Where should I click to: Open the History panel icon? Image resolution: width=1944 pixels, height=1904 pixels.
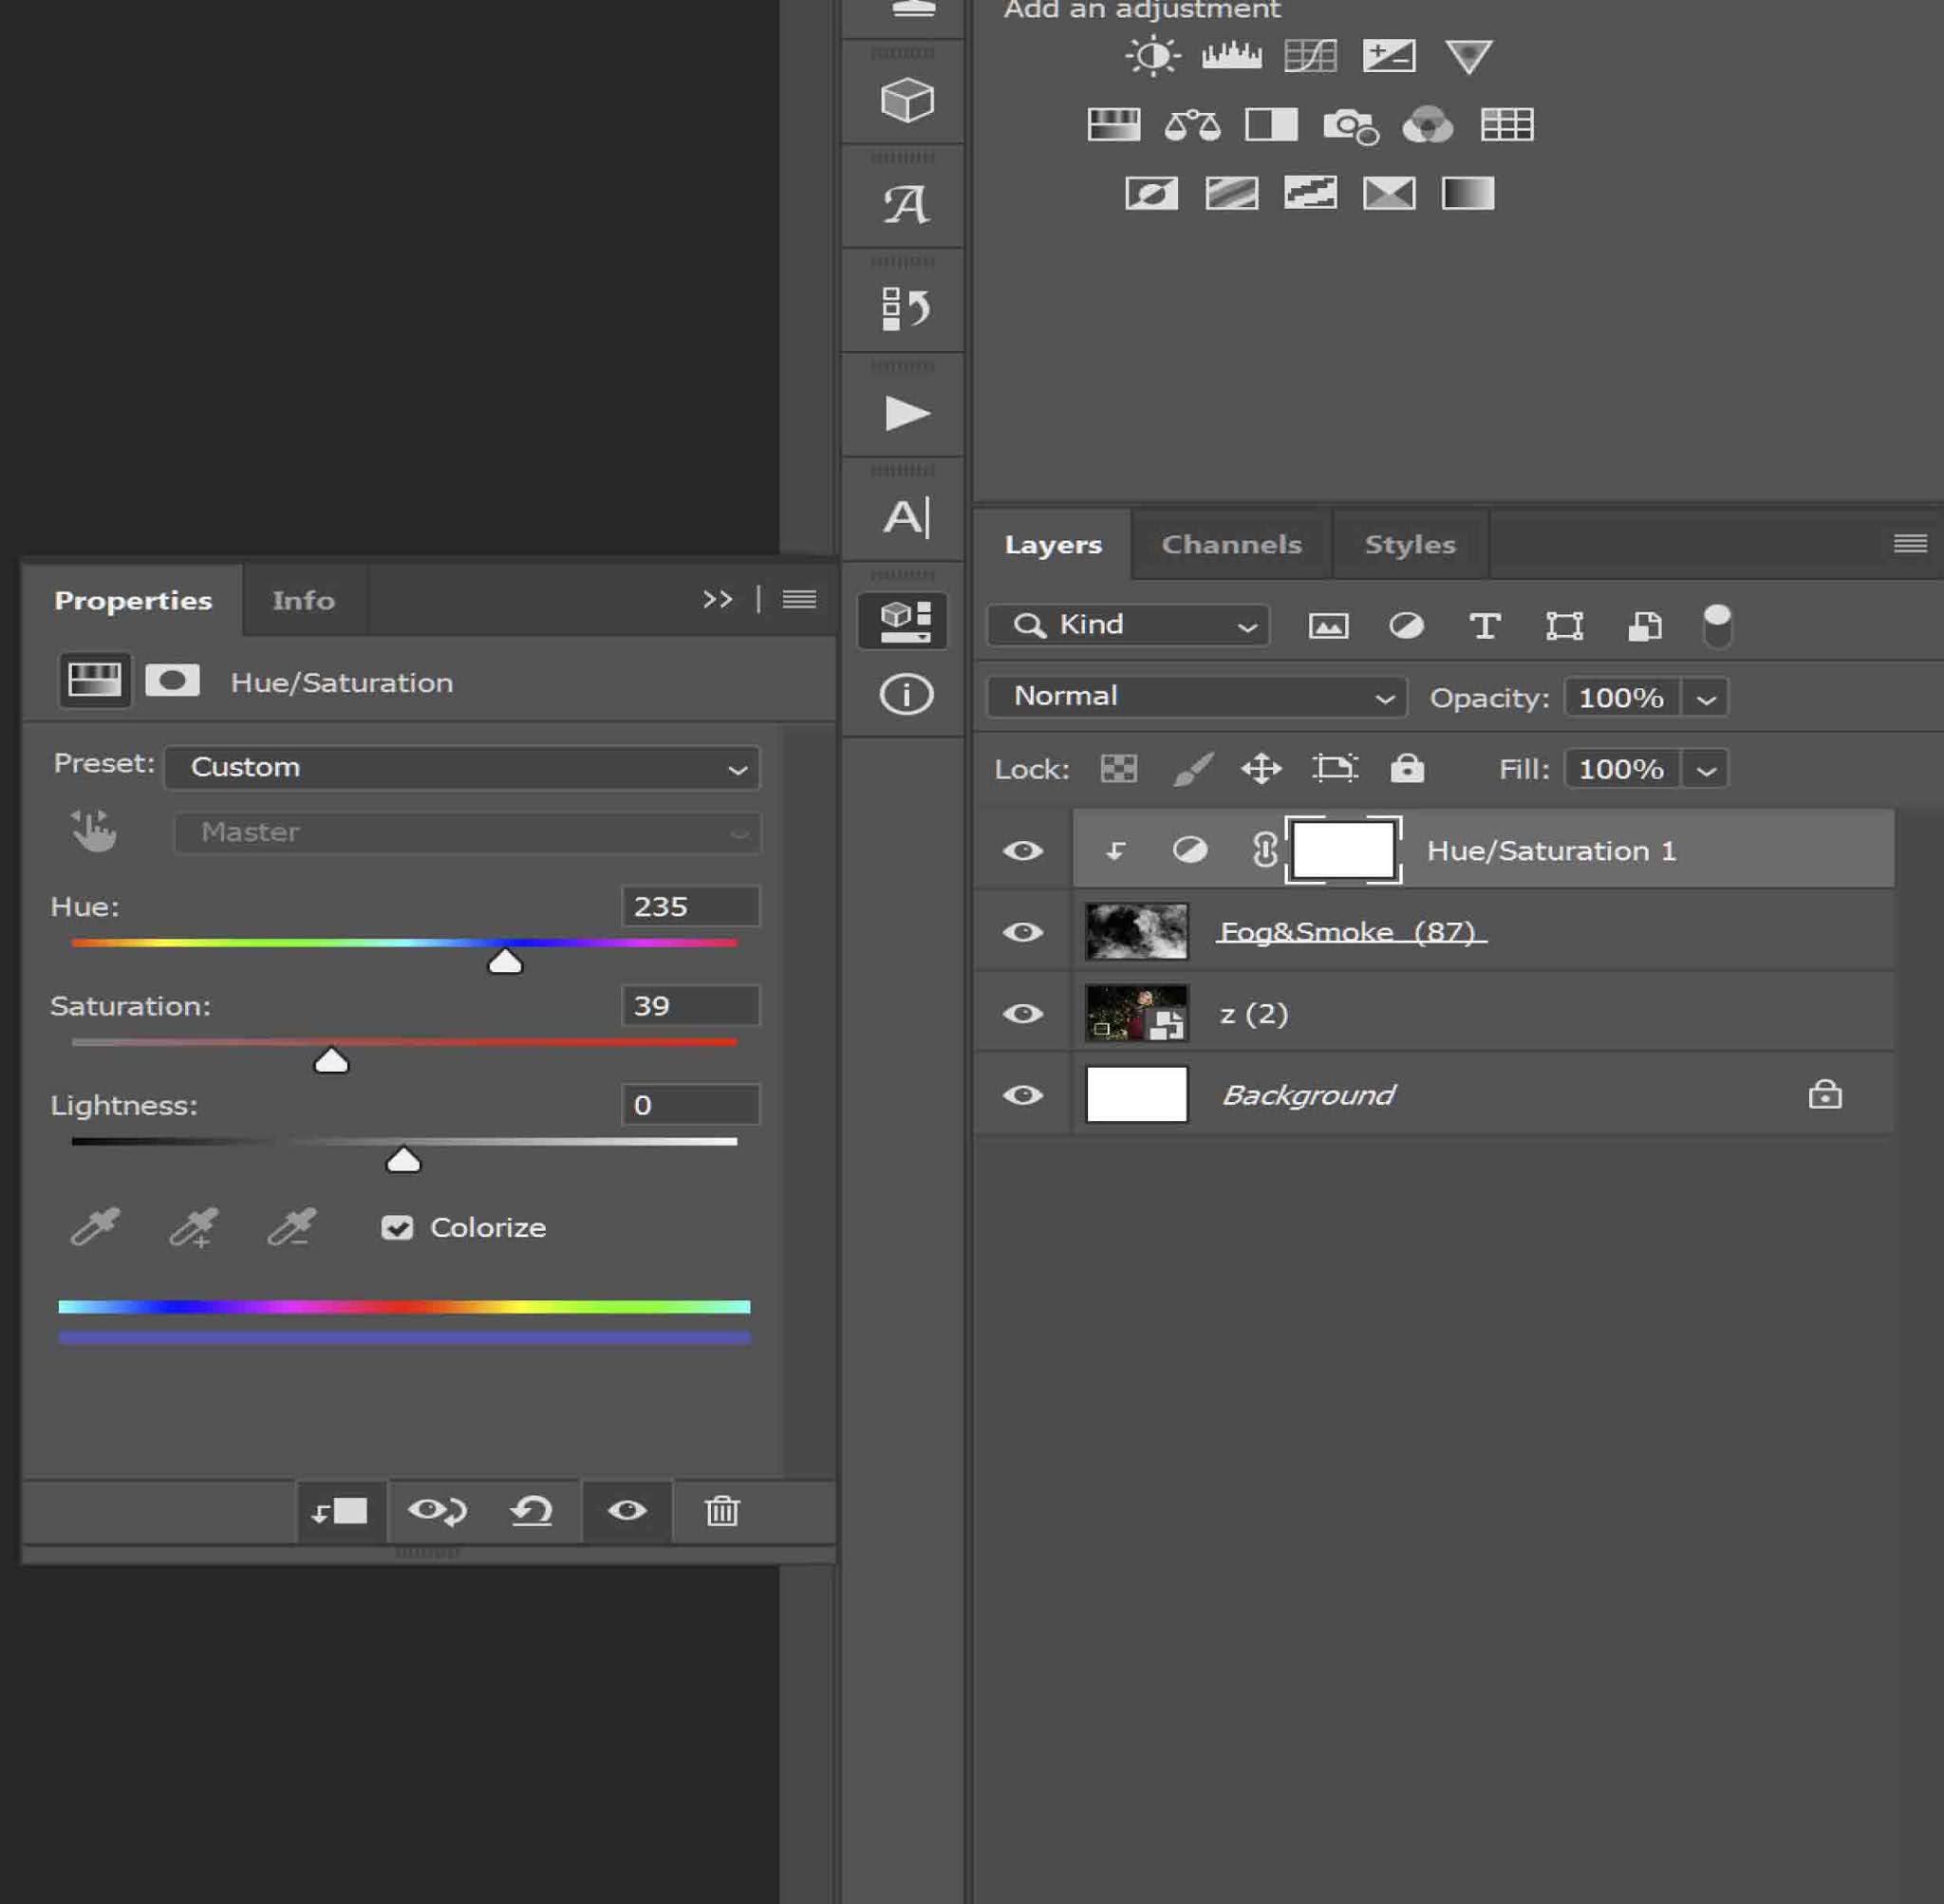point(906,308)
